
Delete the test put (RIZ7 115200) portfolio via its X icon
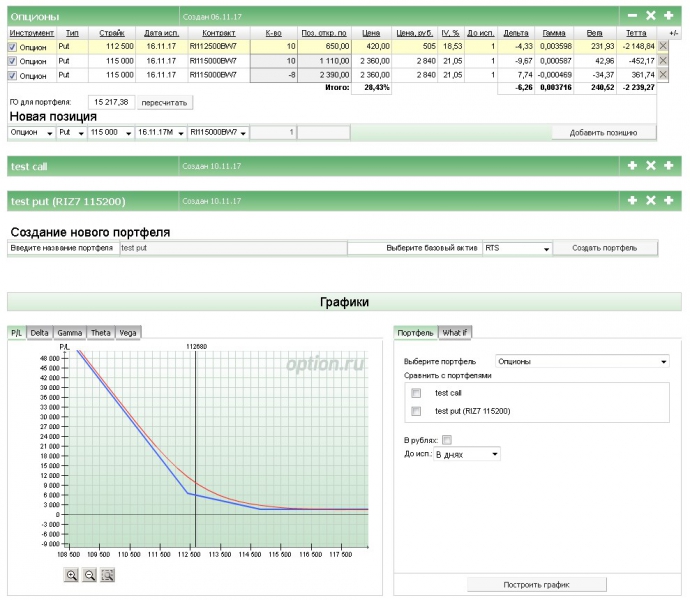pyautogui.click(x=650, y=201)
